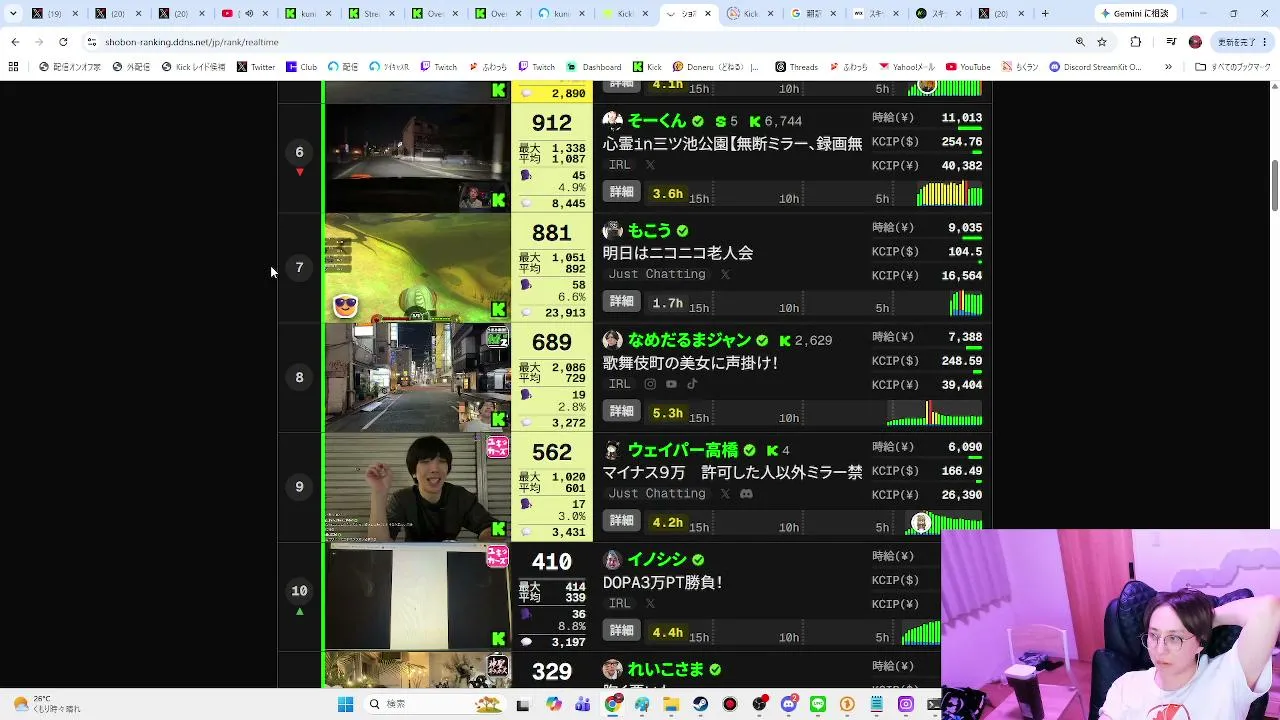Open Steam from taskbar
Image resolution: width=1280 pixels, height=720 pixels.
tap(701, 704)
